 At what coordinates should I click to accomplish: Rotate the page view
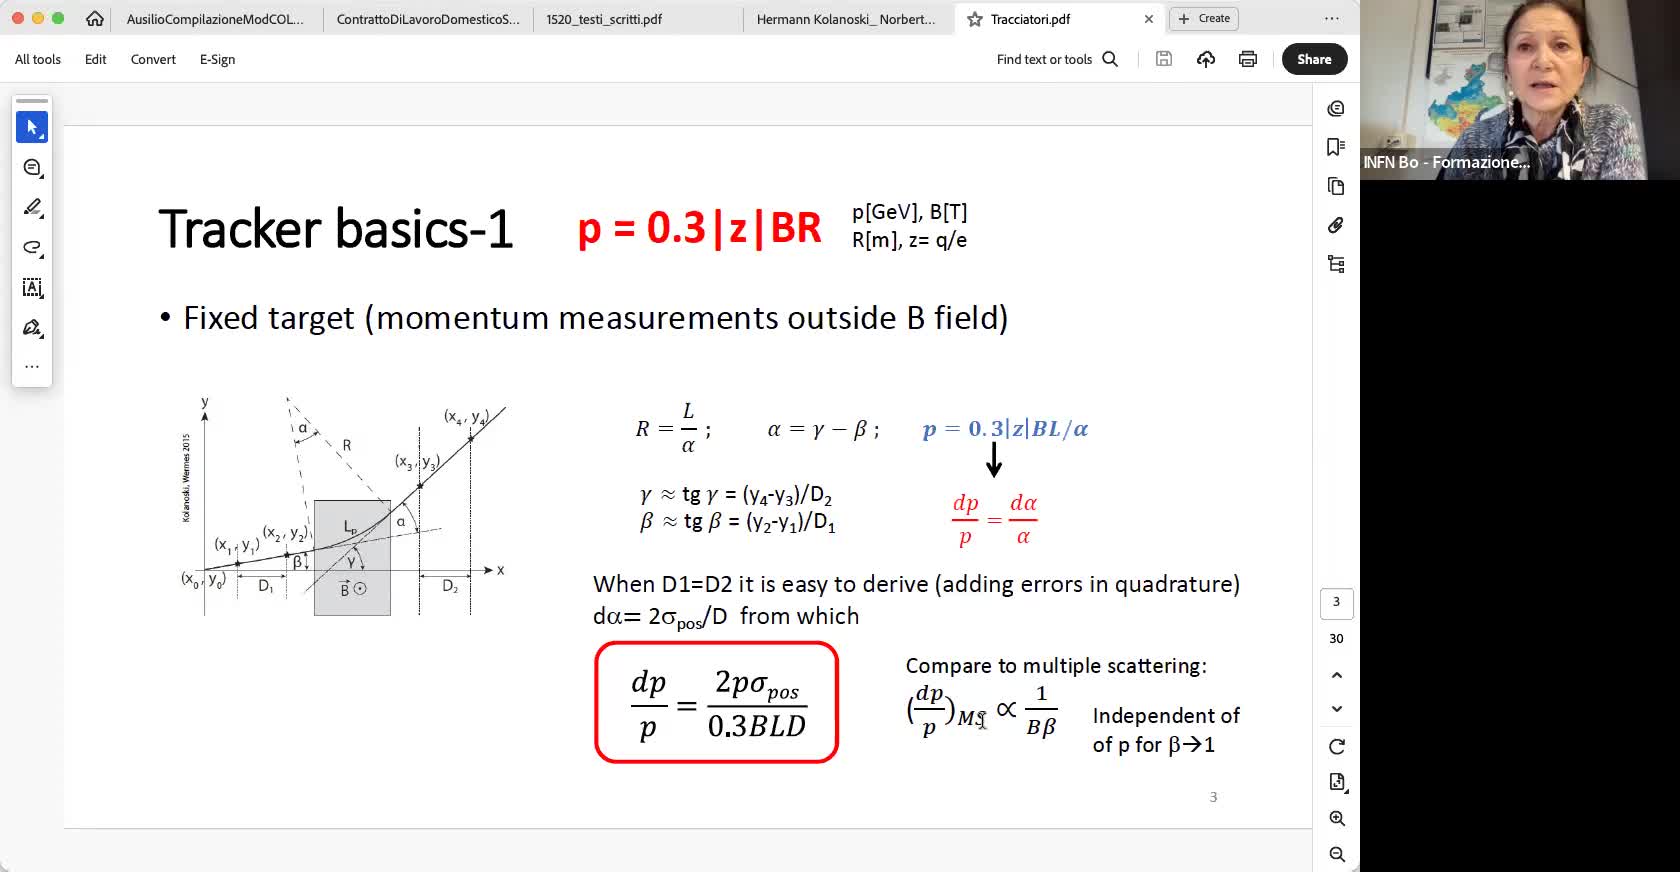(1336, 747)
